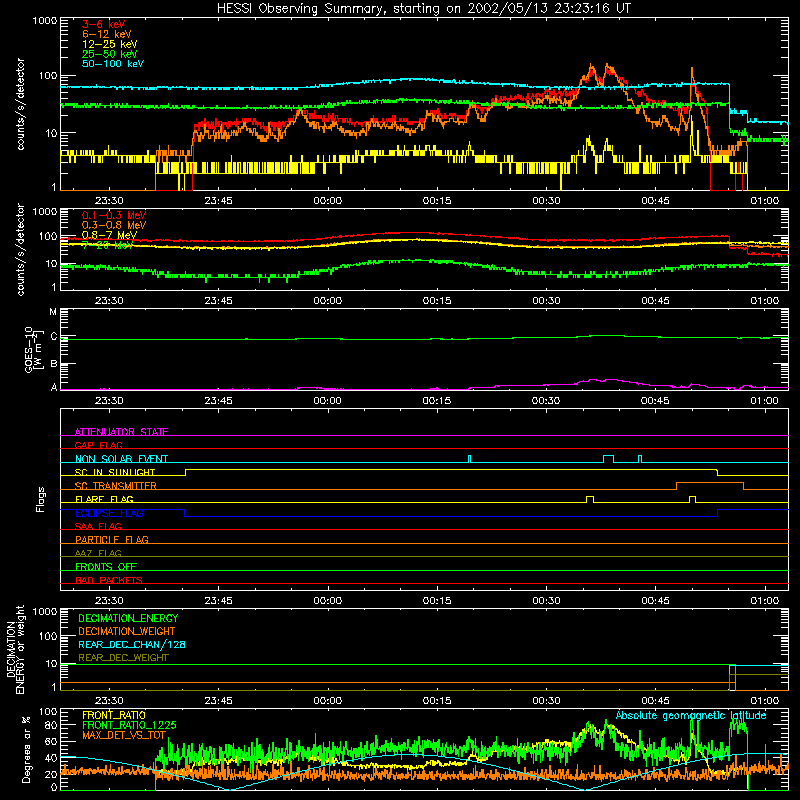Click the FRONT_RATIO legend label

point(114,715)
